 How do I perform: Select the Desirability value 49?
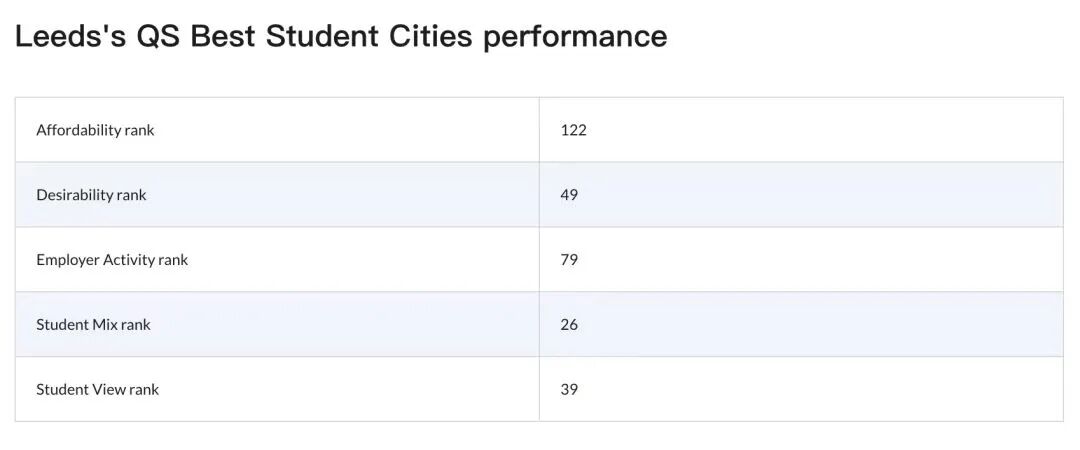click(x=569, y=195)
